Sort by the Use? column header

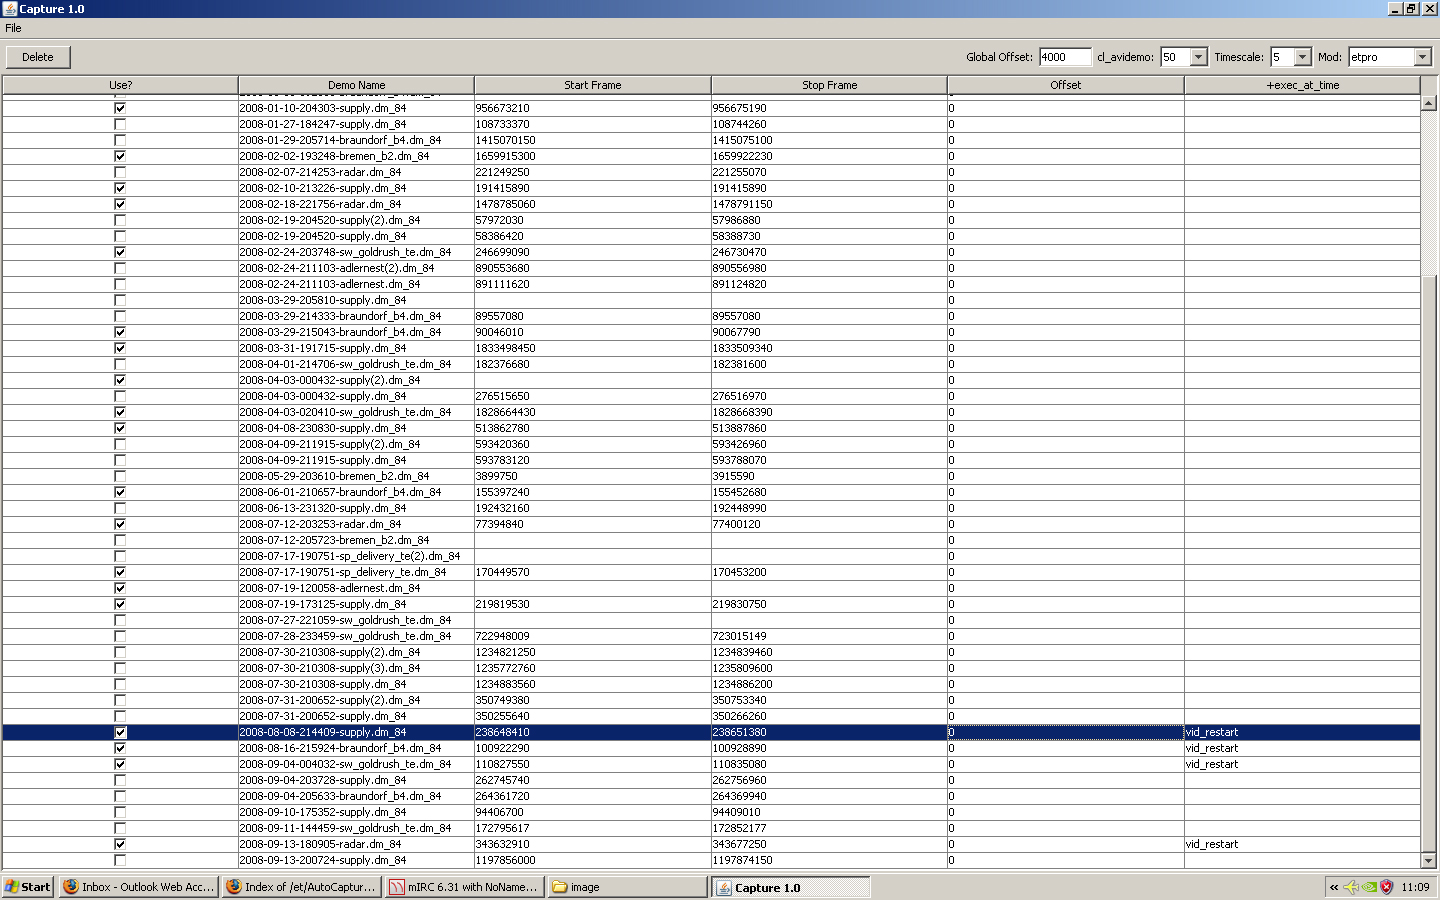(x=120, y=85)
